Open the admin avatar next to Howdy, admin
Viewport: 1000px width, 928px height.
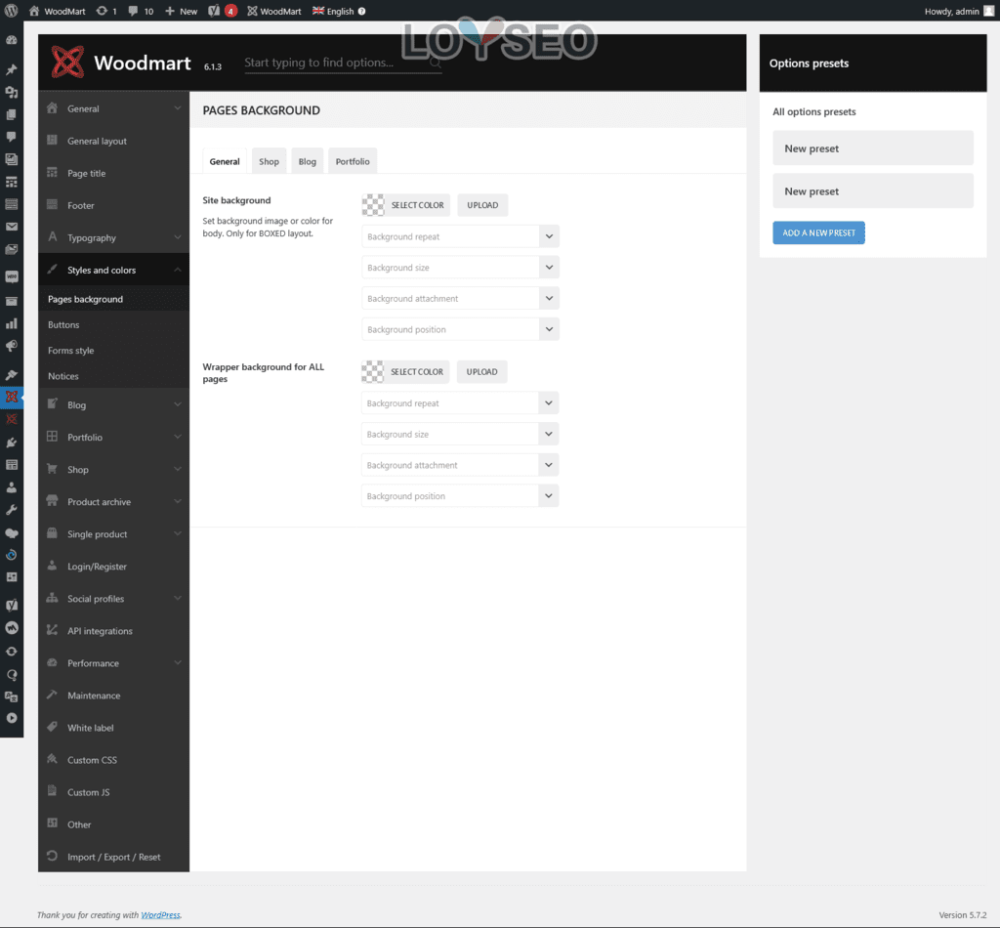(989, 11)
